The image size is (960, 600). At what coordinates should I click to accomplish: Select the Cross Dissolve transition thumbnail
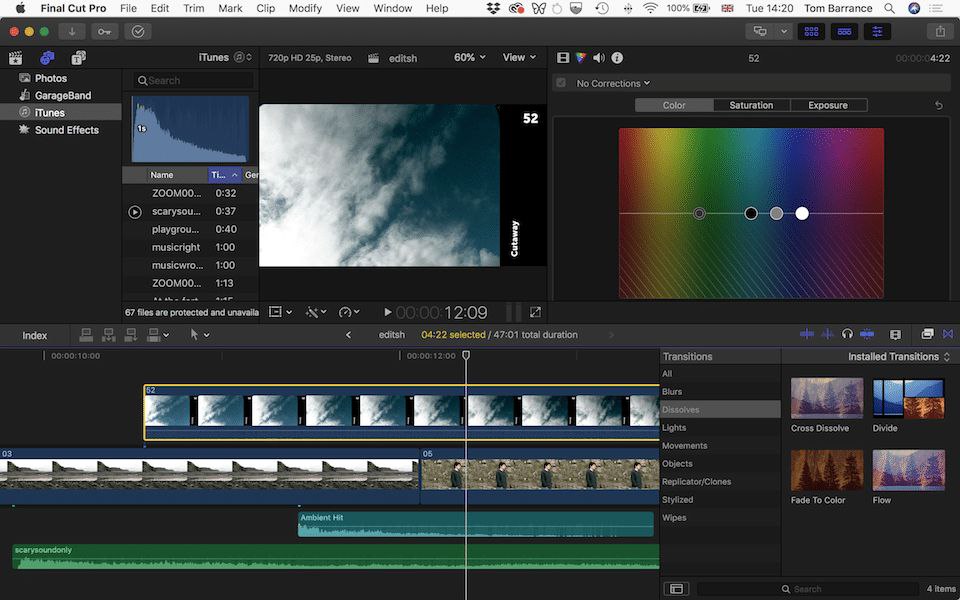click(x=827, y=398)
